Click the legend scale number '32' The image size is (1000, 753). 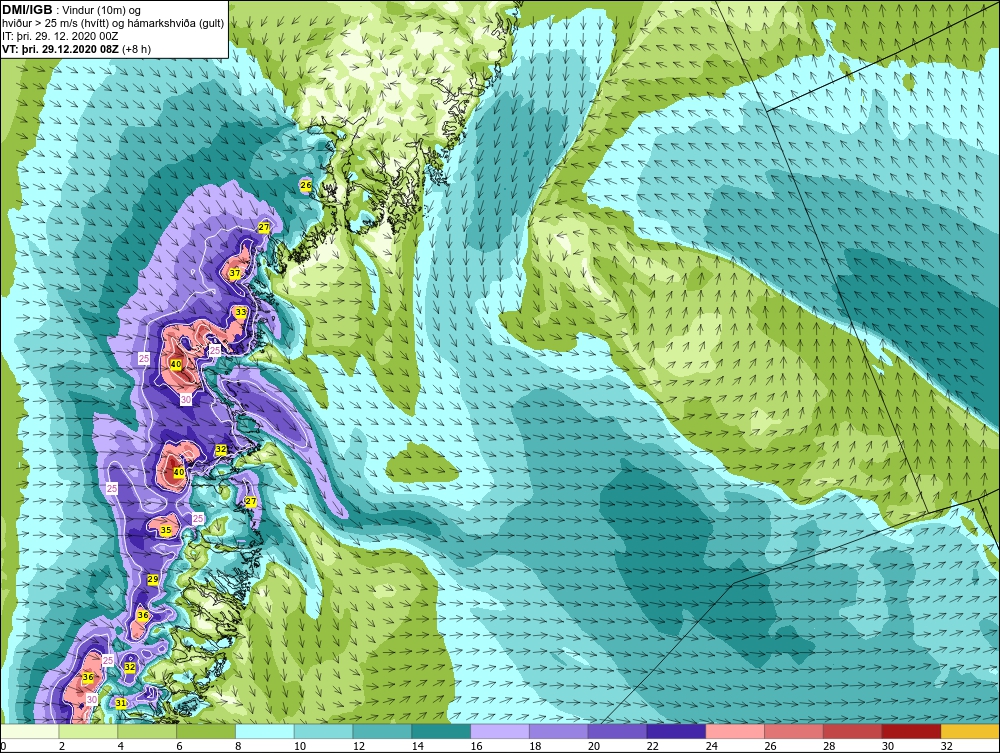click(946, 746)
